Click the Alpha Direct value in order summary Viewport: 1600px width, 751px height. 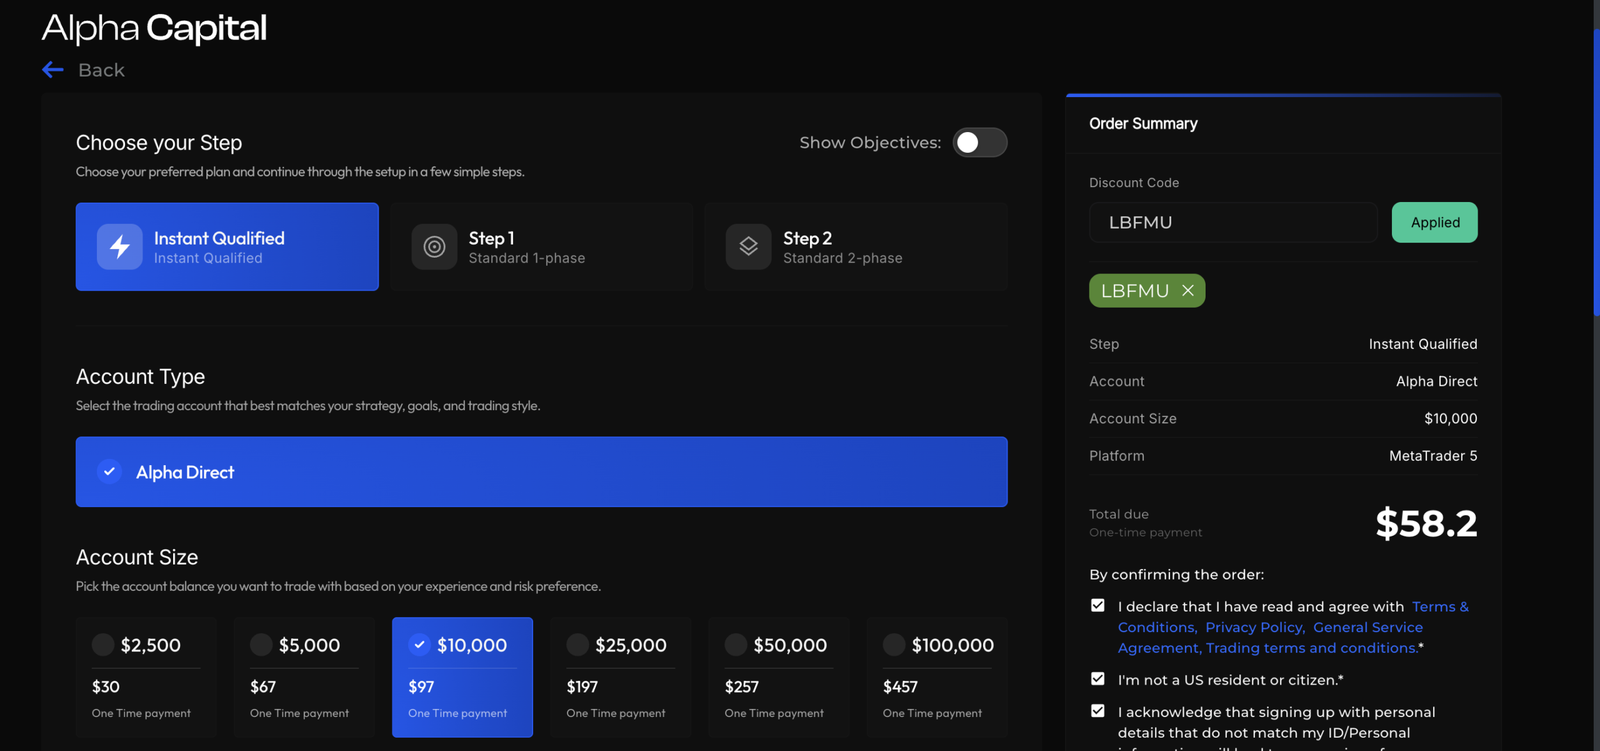coord(1437,381)
